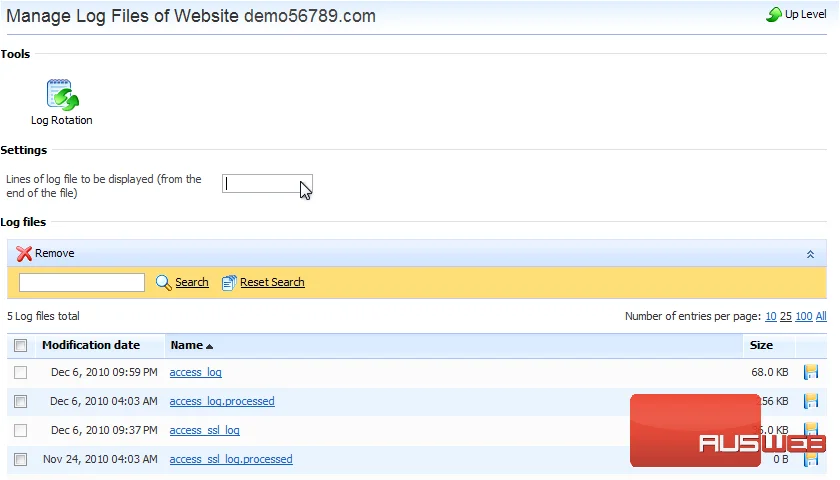
Task: Toggle the select-all checkbox in header
Action: point(20,346)
